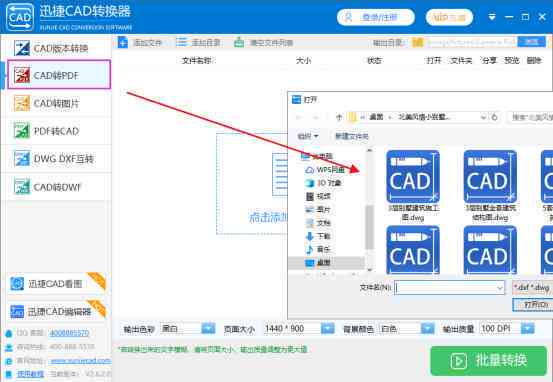Open the title bar dropdown menu icon

pos(492,17)
